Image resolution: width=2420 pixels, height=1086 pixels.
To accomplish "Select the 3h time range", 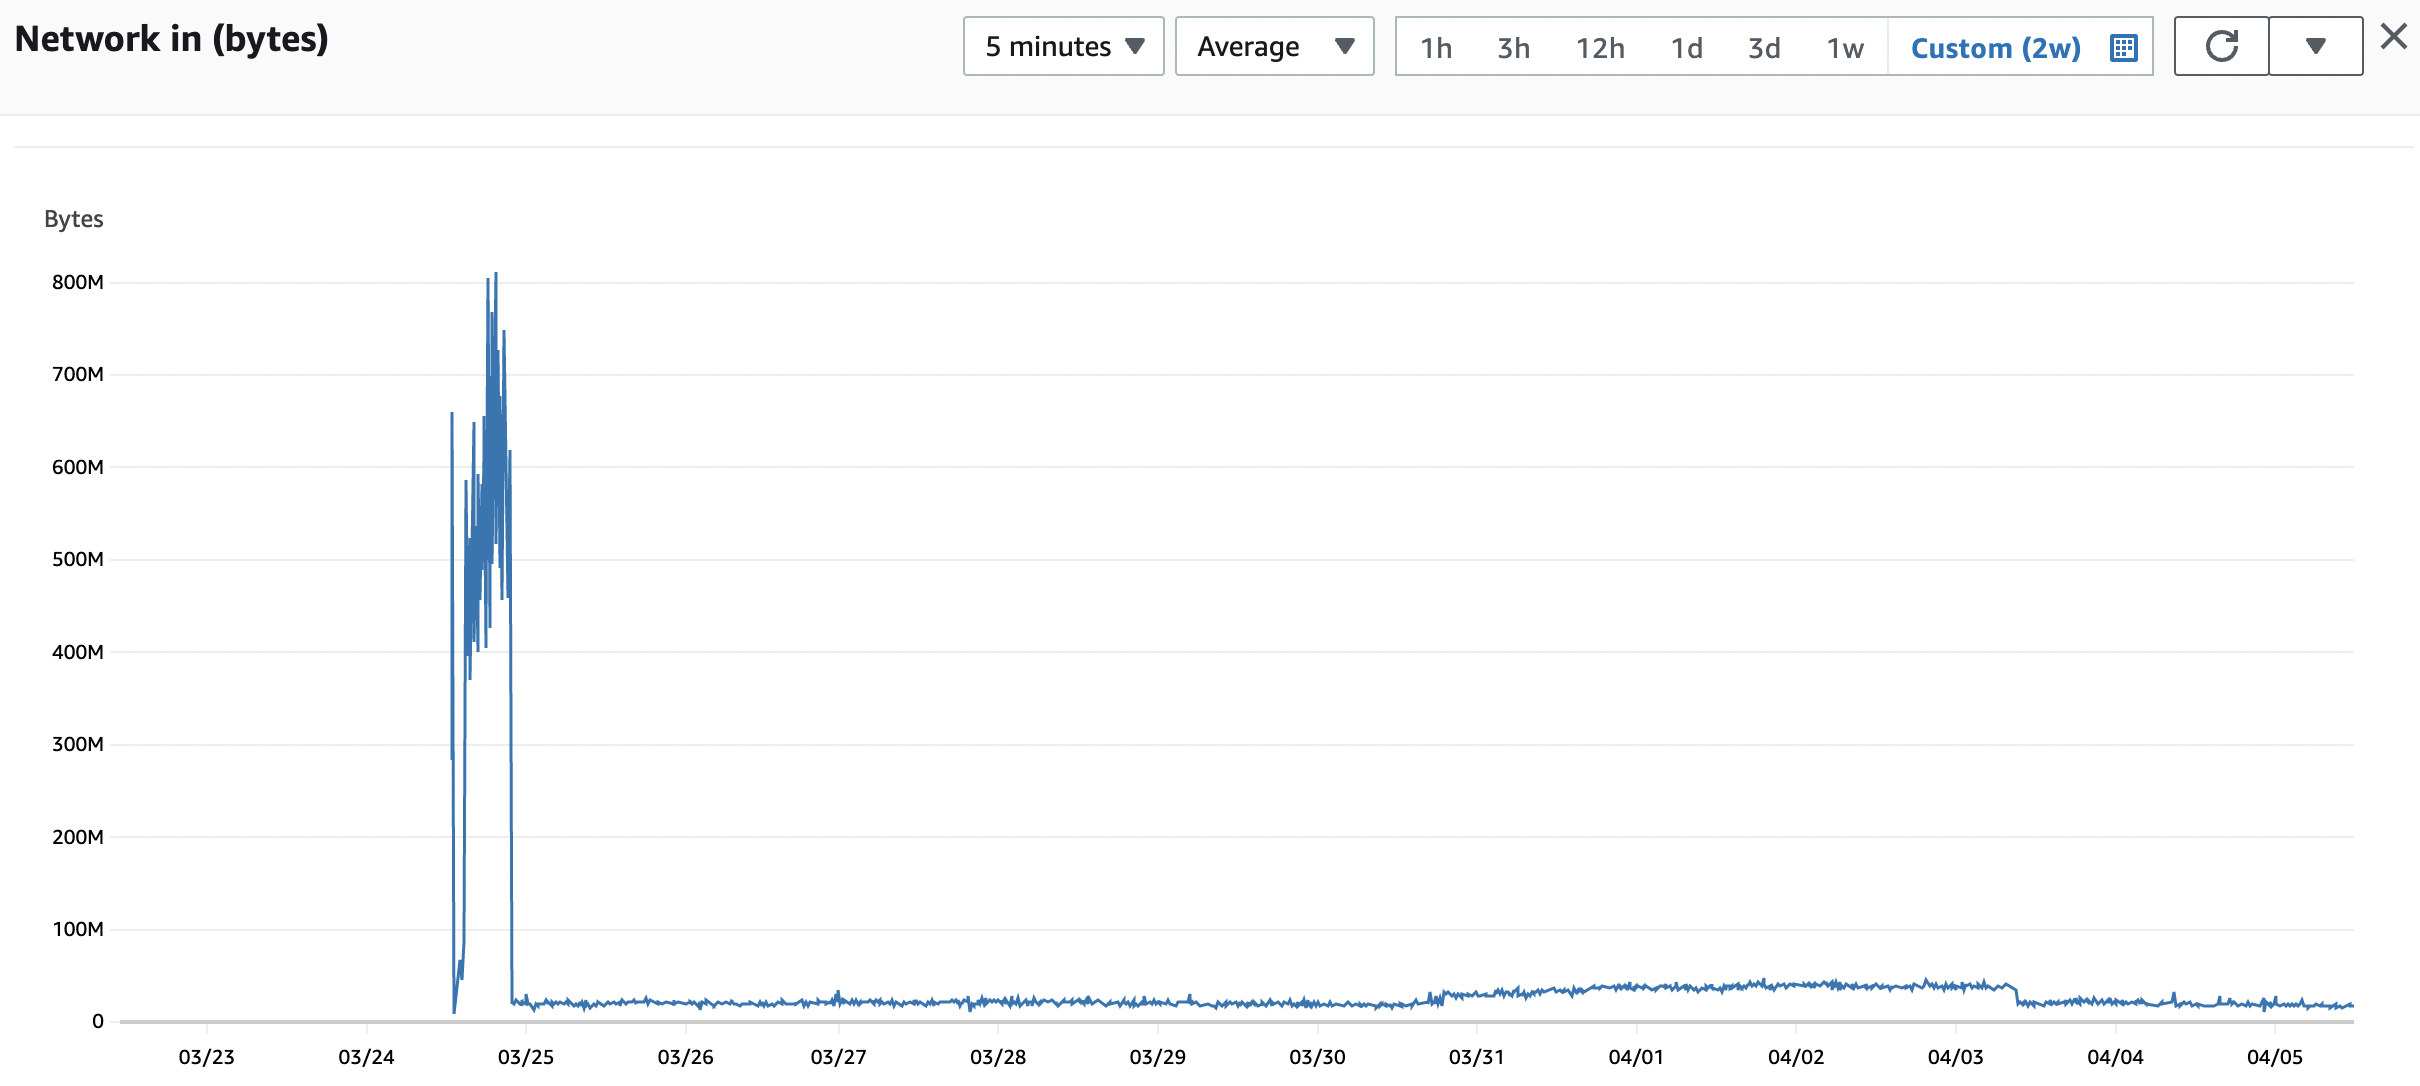I will [1512, 47].
